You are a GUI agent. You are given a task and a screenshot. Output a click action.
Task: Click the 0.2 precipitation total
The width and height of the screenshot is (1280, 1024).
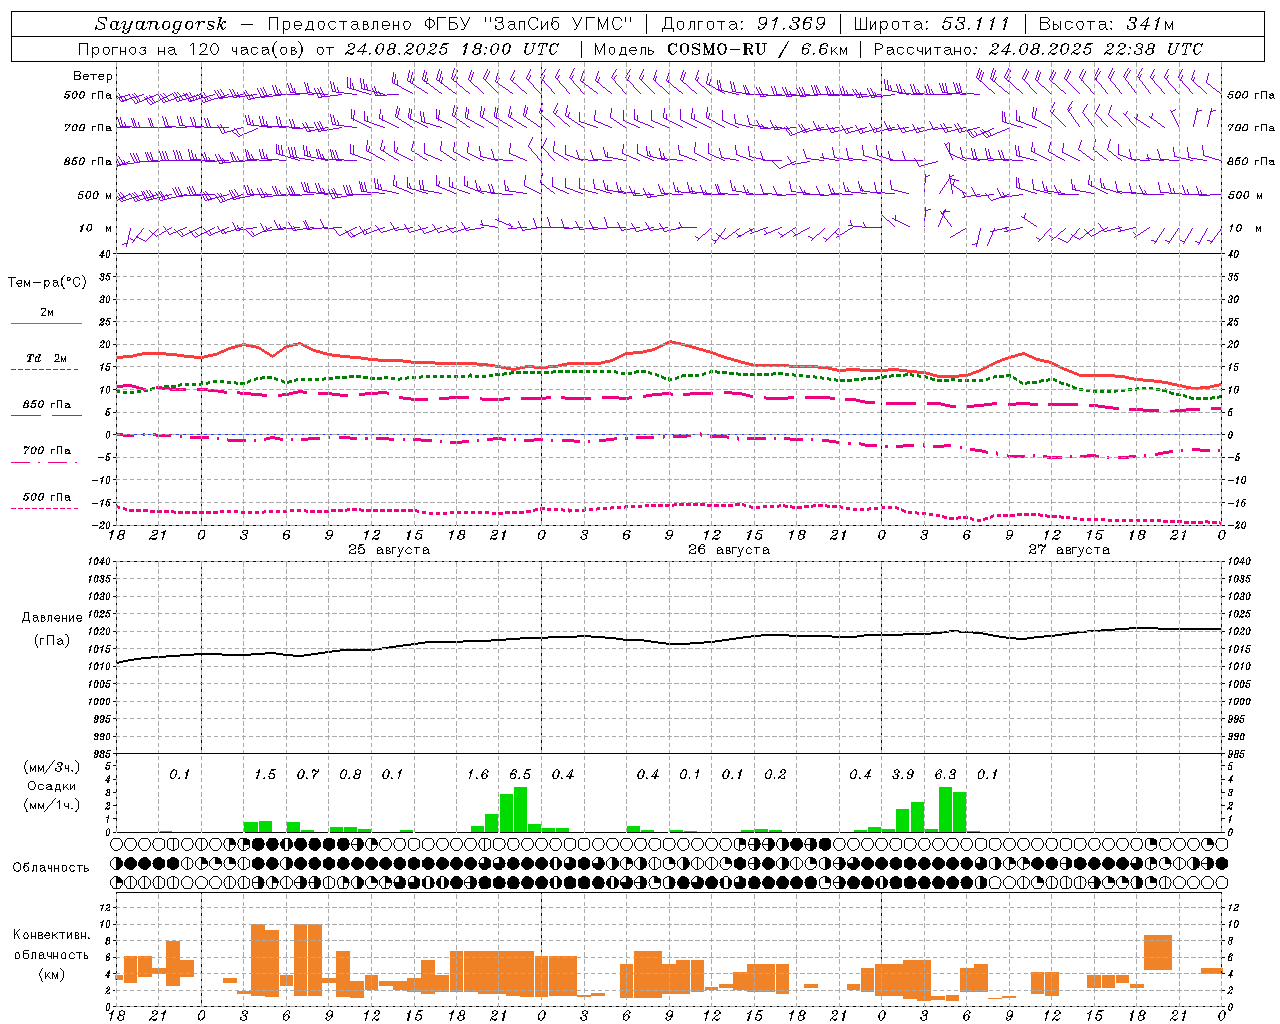tap(775, 775)
